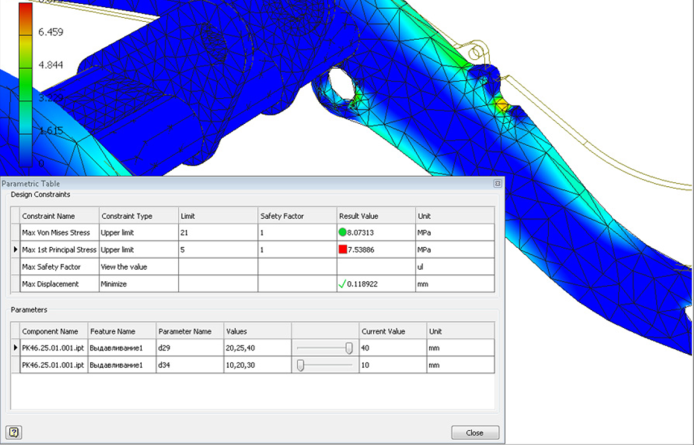Image resolution: width=694 pixels, height=445 pixels.
Task: Click the help icon in Parametric Table
Action: pyautogui.click(x=14, y=432)
